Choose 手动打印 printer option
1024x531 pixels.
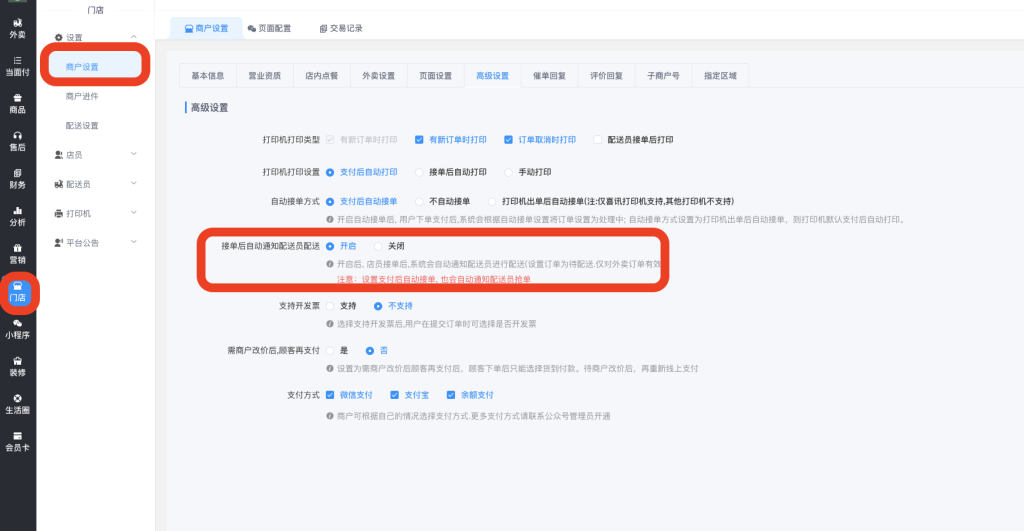pyautogui.click(x=509, y=172)
